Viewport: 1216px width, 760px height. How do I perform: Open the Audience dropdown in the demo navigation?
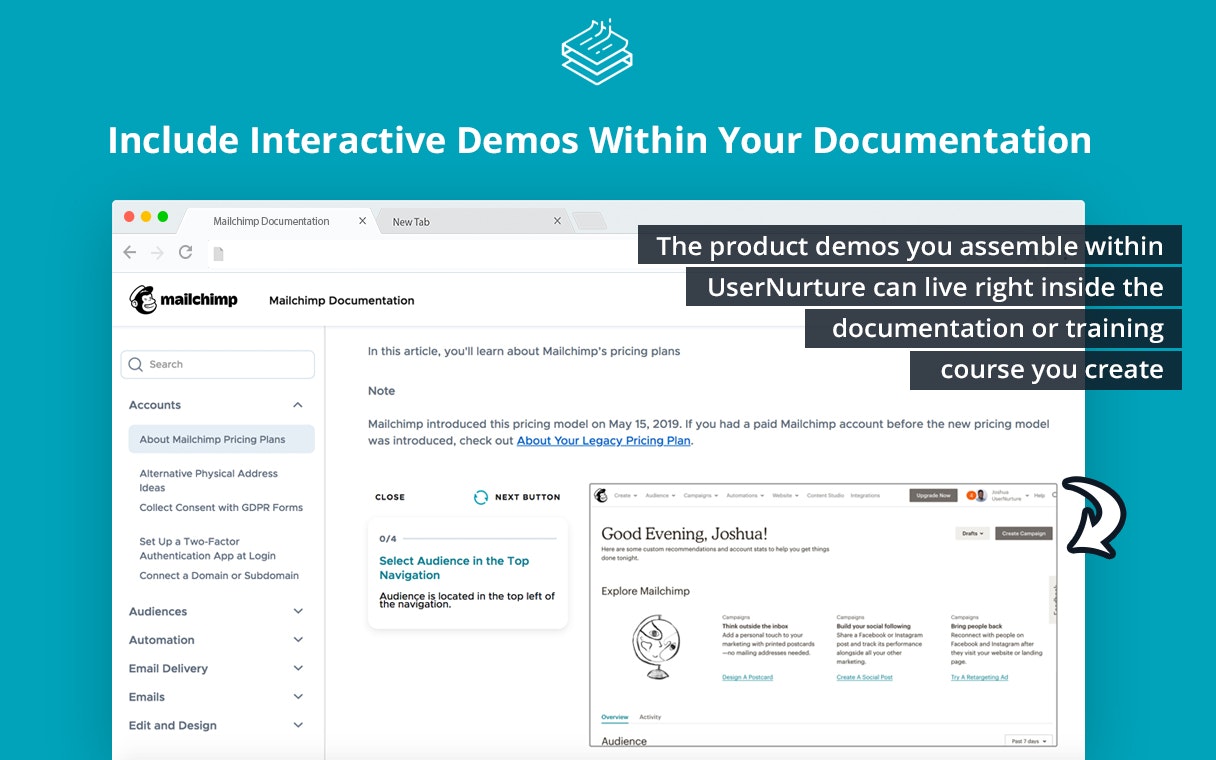[x=660, y=495]
